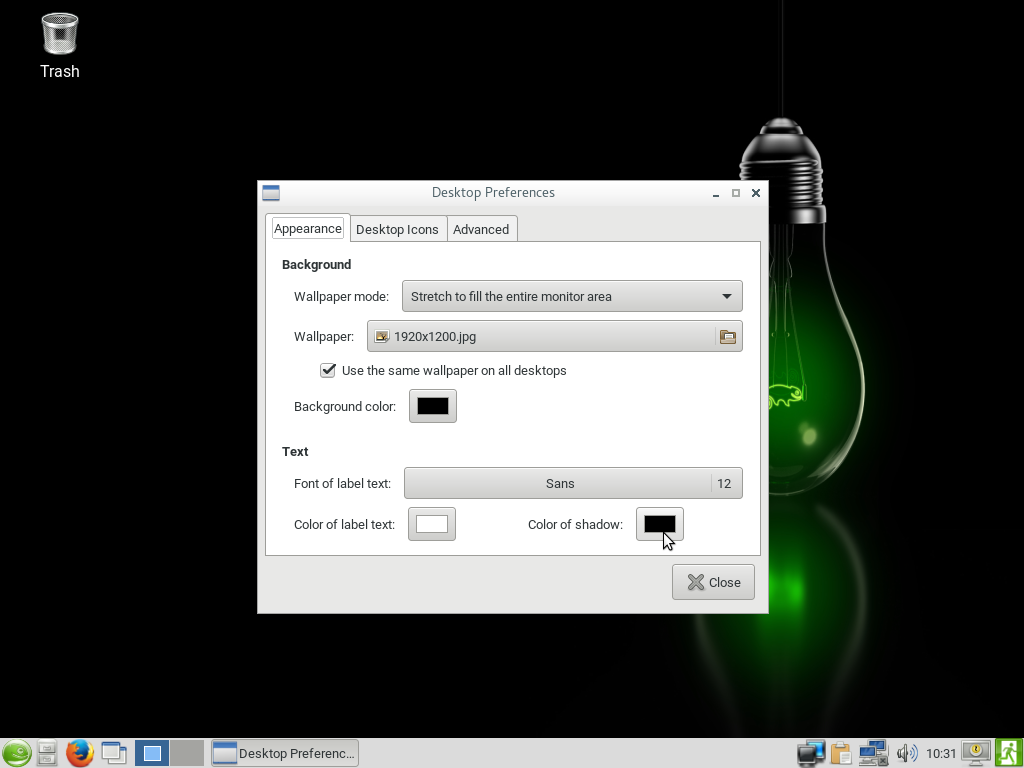Toggle 'Use the same wallpaper on all desktops'
Viewport: 1024px width, 768px height.
(328, 370)
